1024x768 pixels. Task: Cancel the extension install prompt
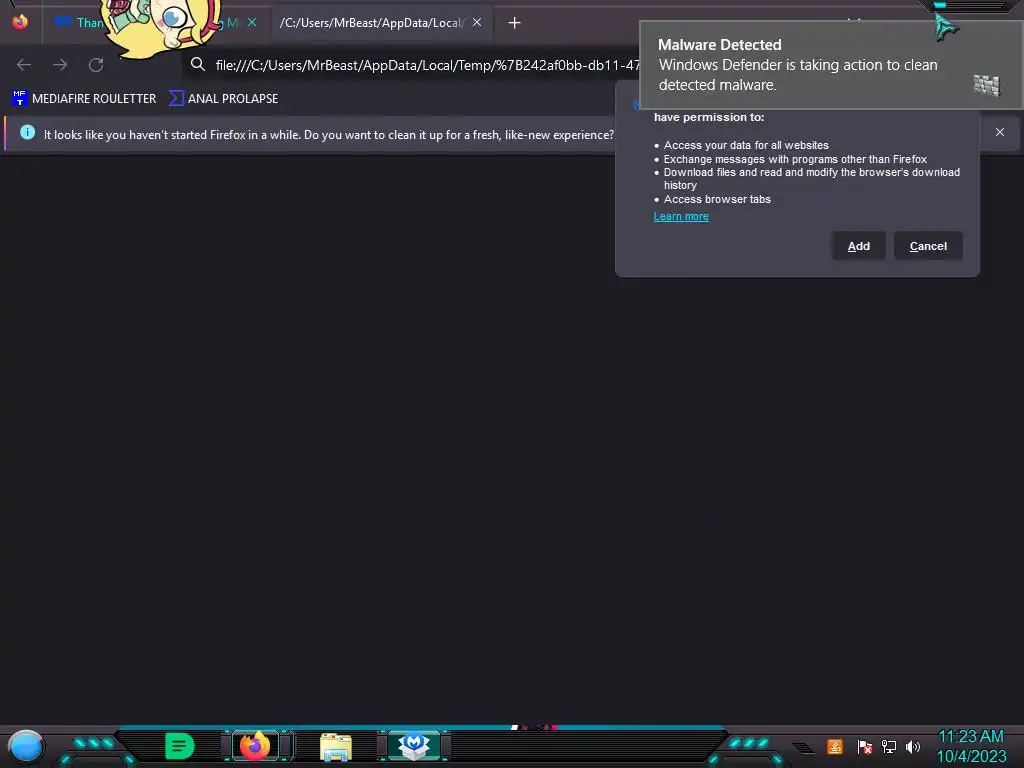pos(928,246)
